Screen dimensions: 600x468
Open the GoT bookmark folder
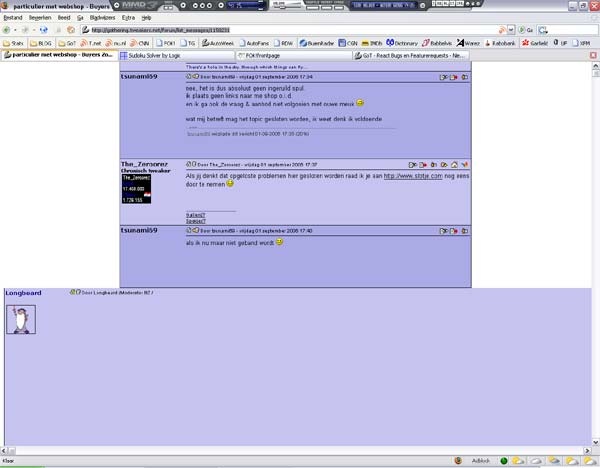(67, 43)
